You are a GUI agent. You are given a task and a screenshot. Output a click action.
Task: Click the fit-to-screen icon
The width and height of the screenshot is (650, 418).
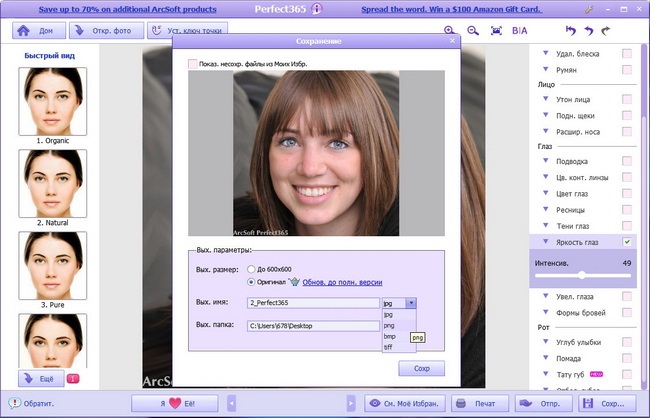(496, 30)
